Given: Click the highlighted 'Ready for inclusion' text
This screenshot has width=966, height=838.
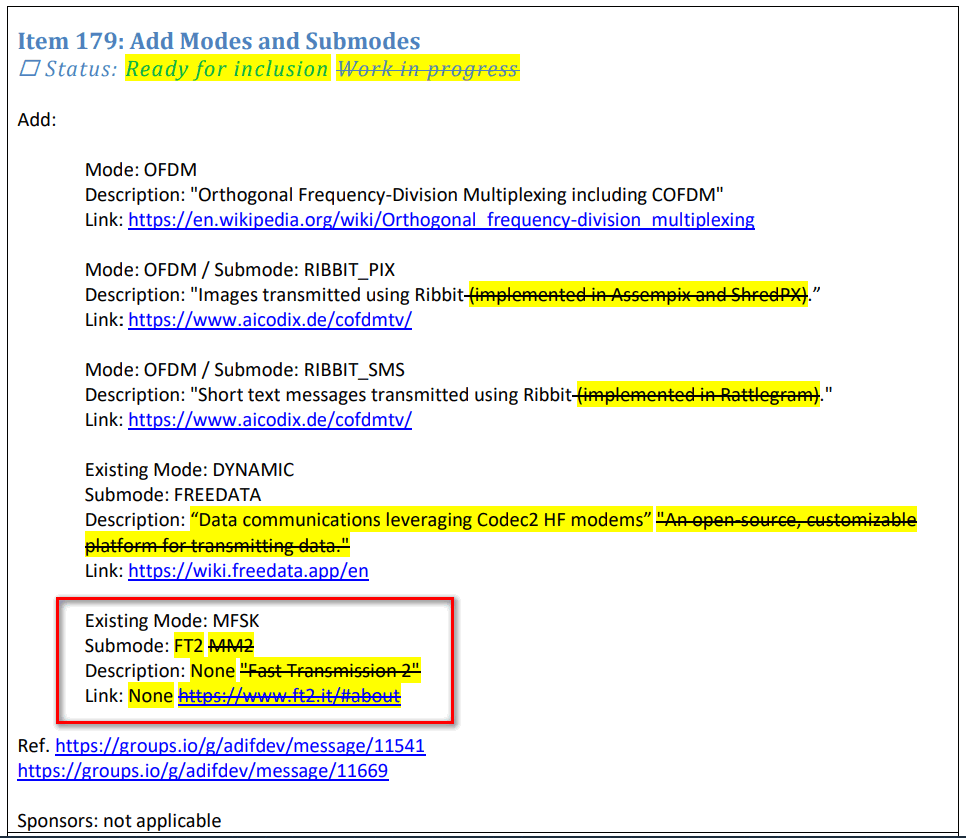Looking at the screenshot, I should (227, 69).
